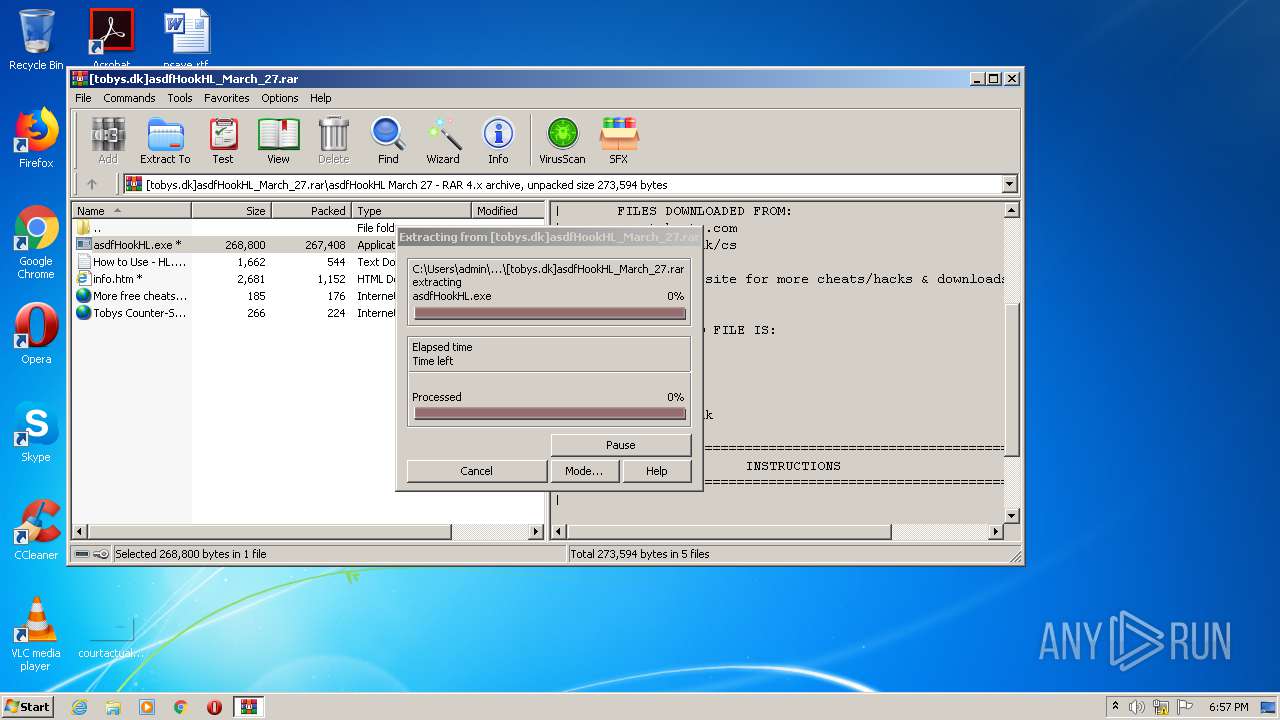Select the asdfHookHL.exe file row
The width and height of the screenshot is (1280, 720).
pyautogui.click(x=235, y=245)
